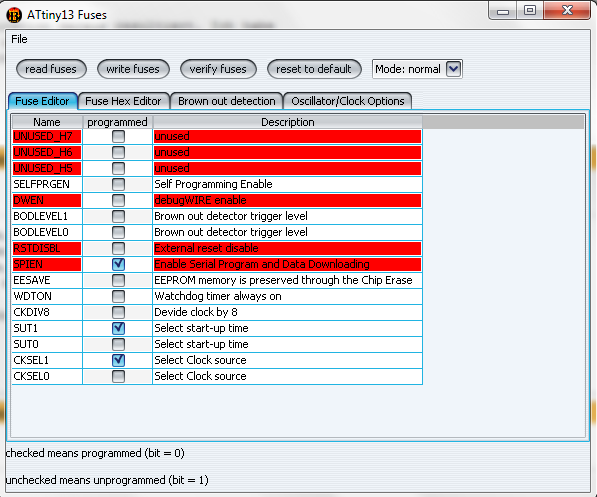Click the Description column header
Screen dimensions: 597x497
click(287, 122)
